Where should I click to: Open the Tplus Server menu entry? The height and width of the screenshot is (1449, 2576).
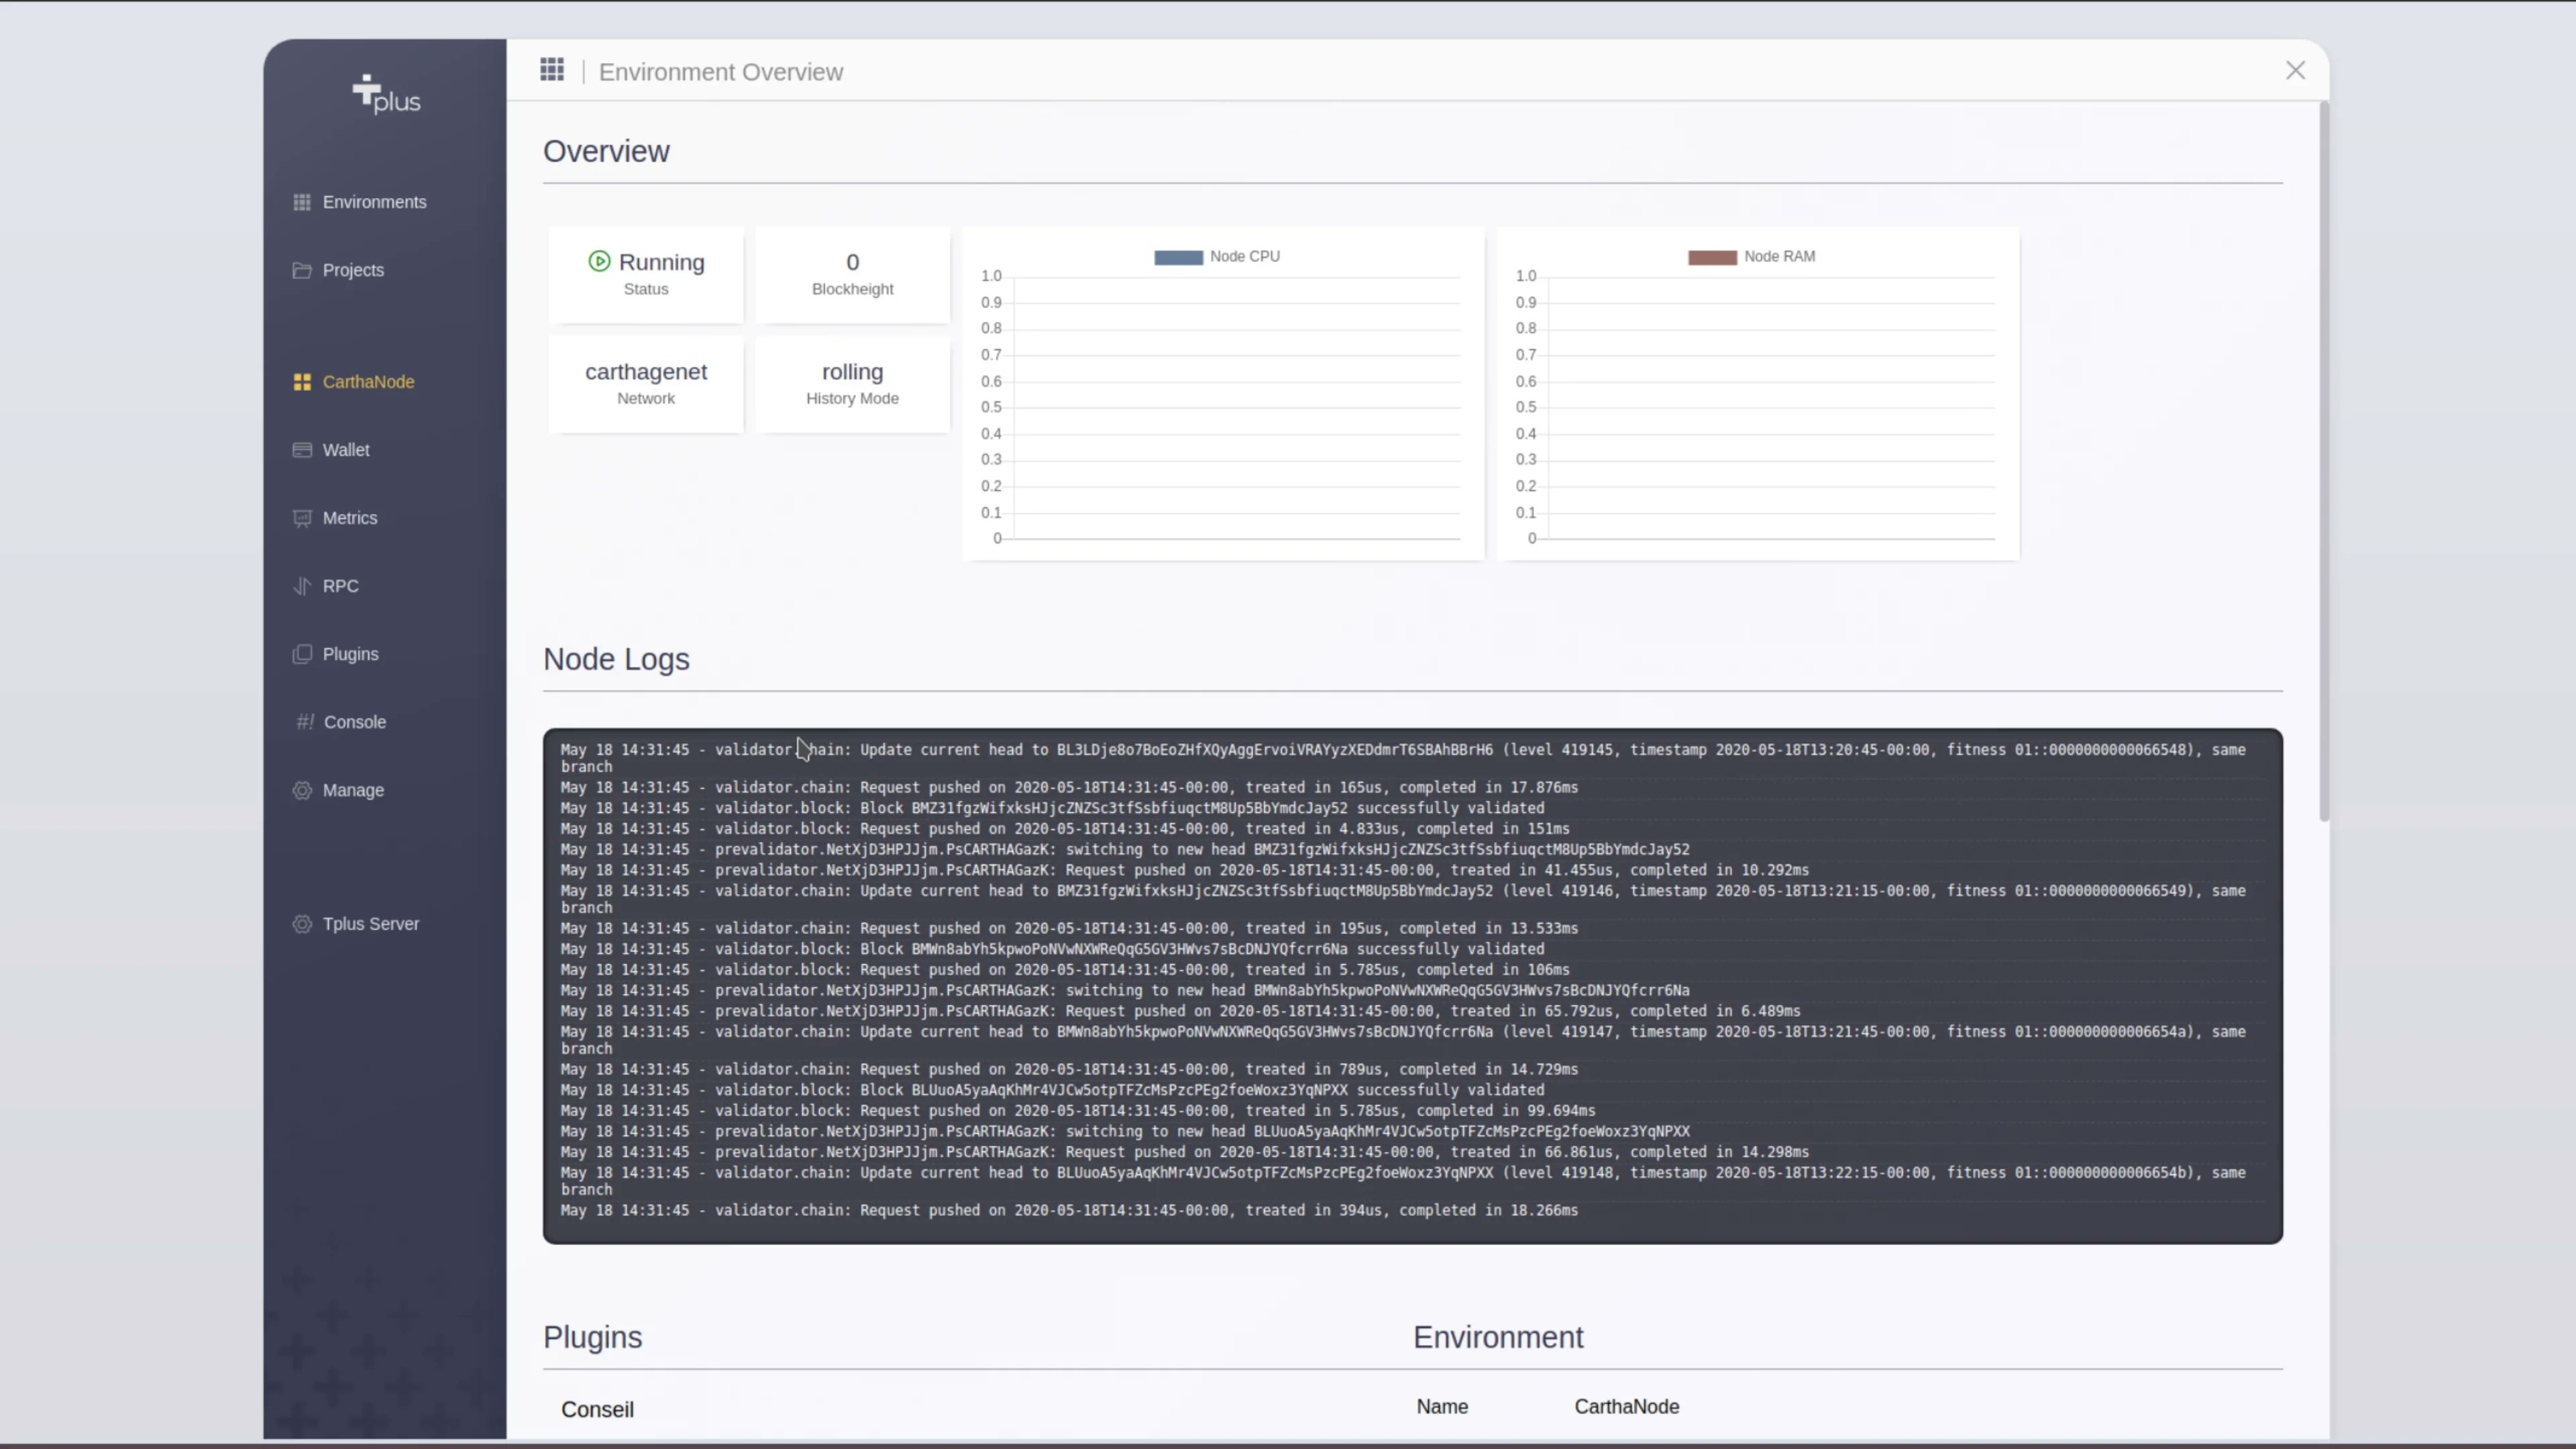coord(370,924)
